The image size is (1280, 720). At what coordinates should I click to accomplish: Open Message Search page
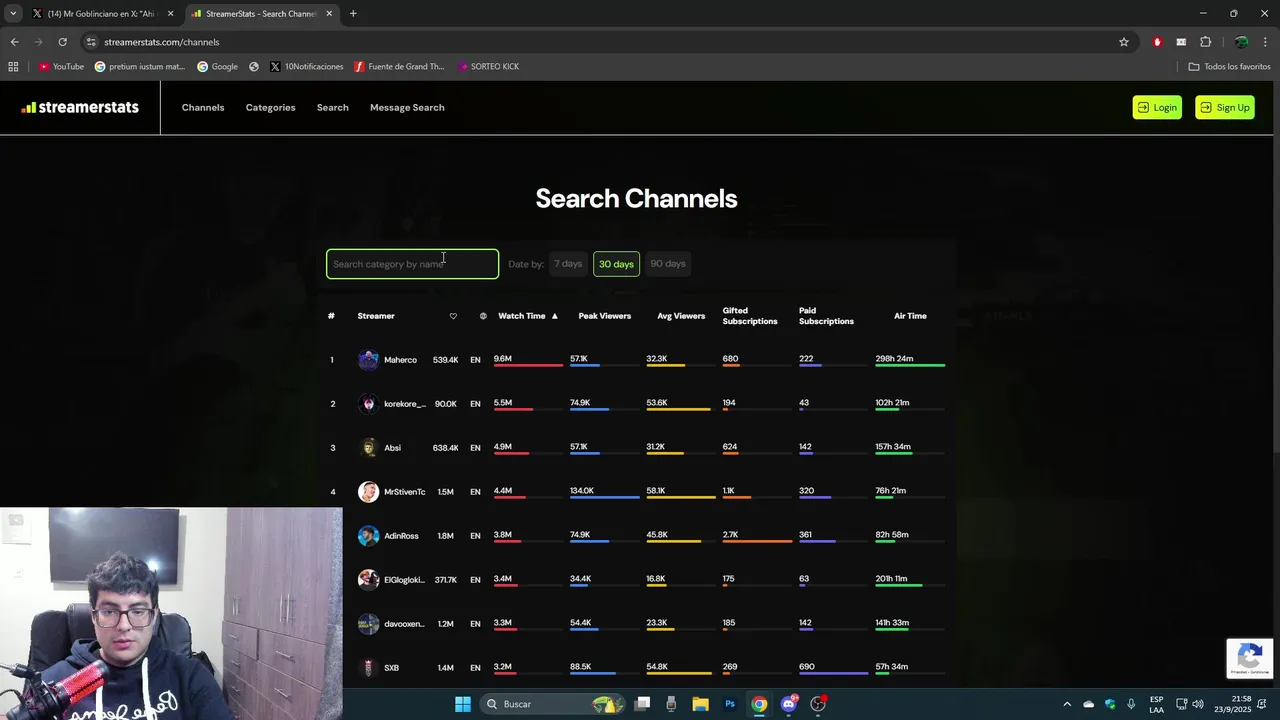407,107
